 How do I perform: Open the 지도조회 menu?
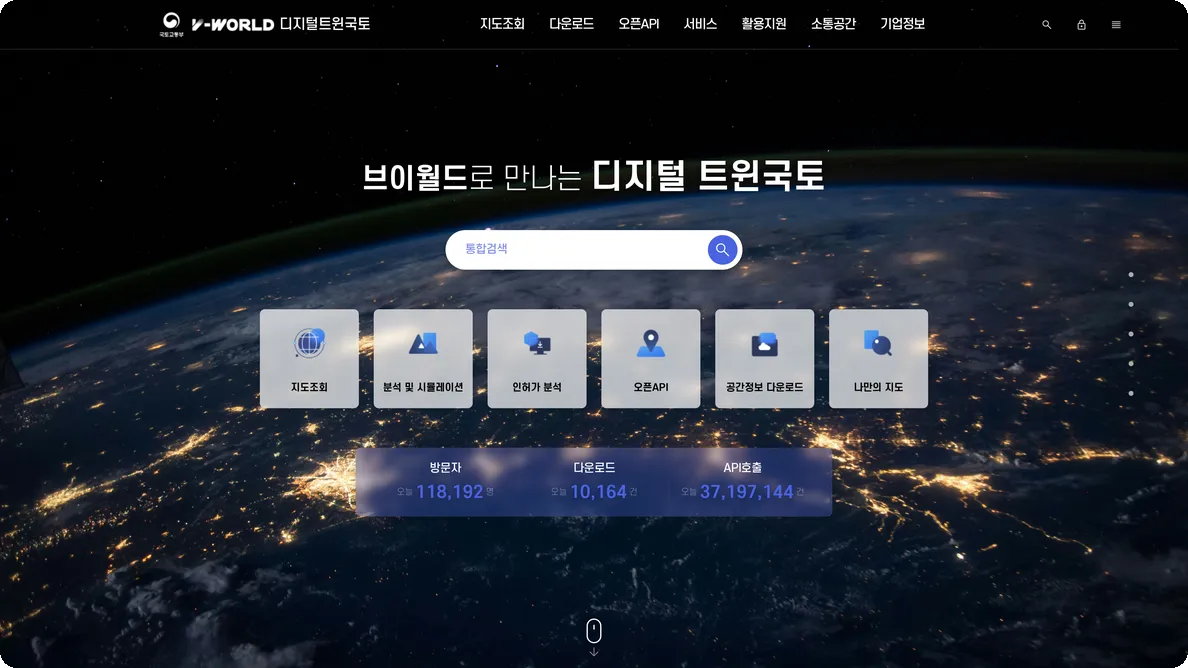(502, 24)
